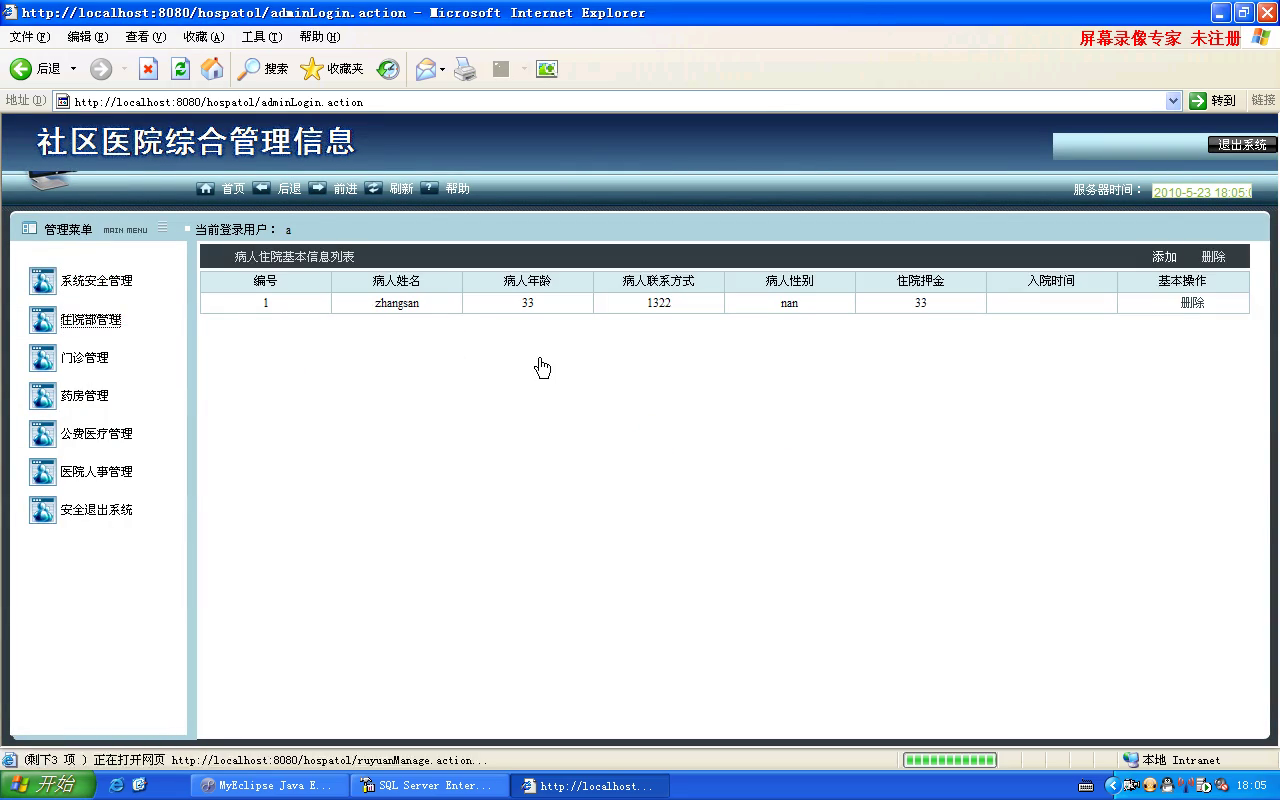Click the refresh icon beside 刷新
This screenshot has width=1280, height=800.
coord(374,188)
